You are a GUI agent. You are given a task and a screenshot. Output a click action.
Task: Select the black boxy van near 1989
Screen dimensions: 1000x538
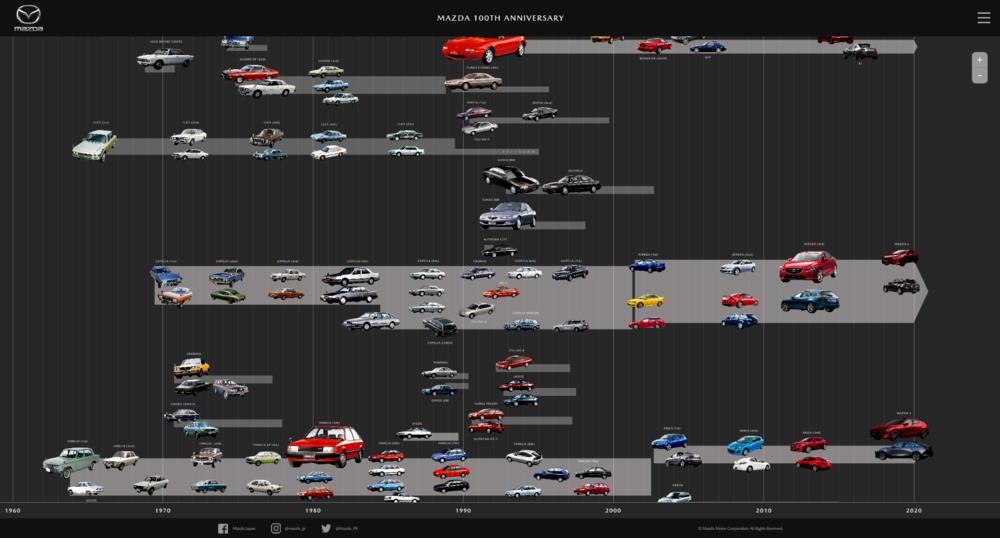click(440, 326)
